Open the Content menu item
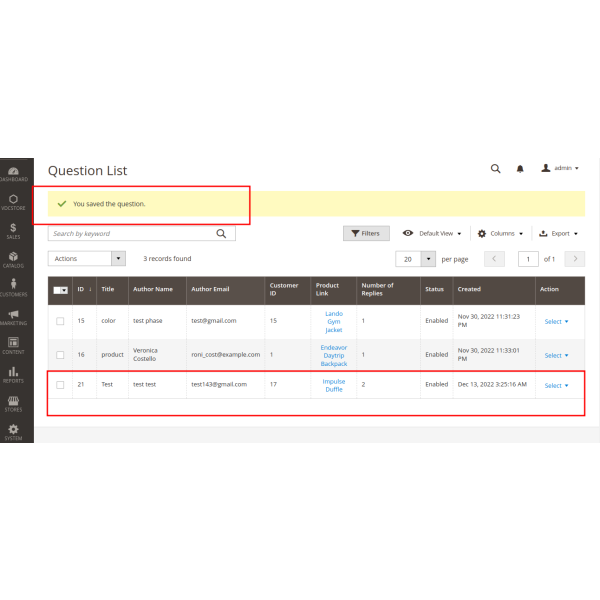 click(x=13, y=345)
